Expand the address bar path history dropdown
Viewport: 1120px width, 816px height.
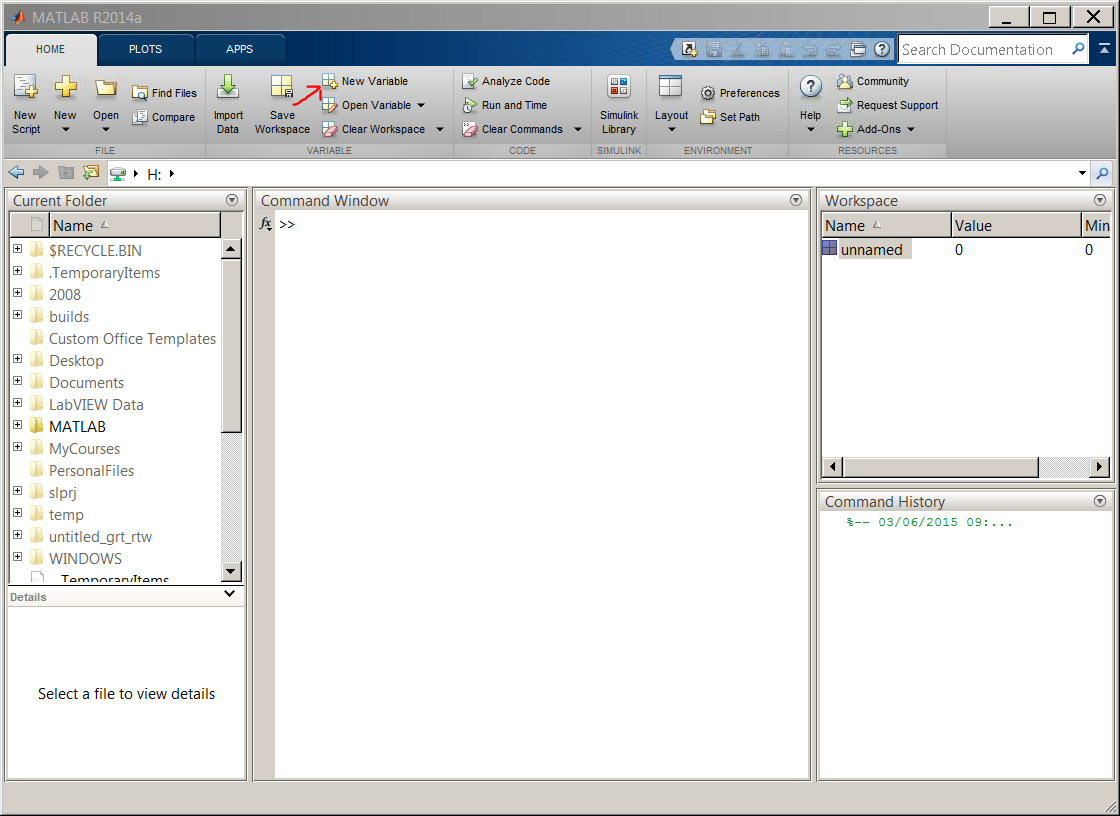click(x=1082, y=173)
